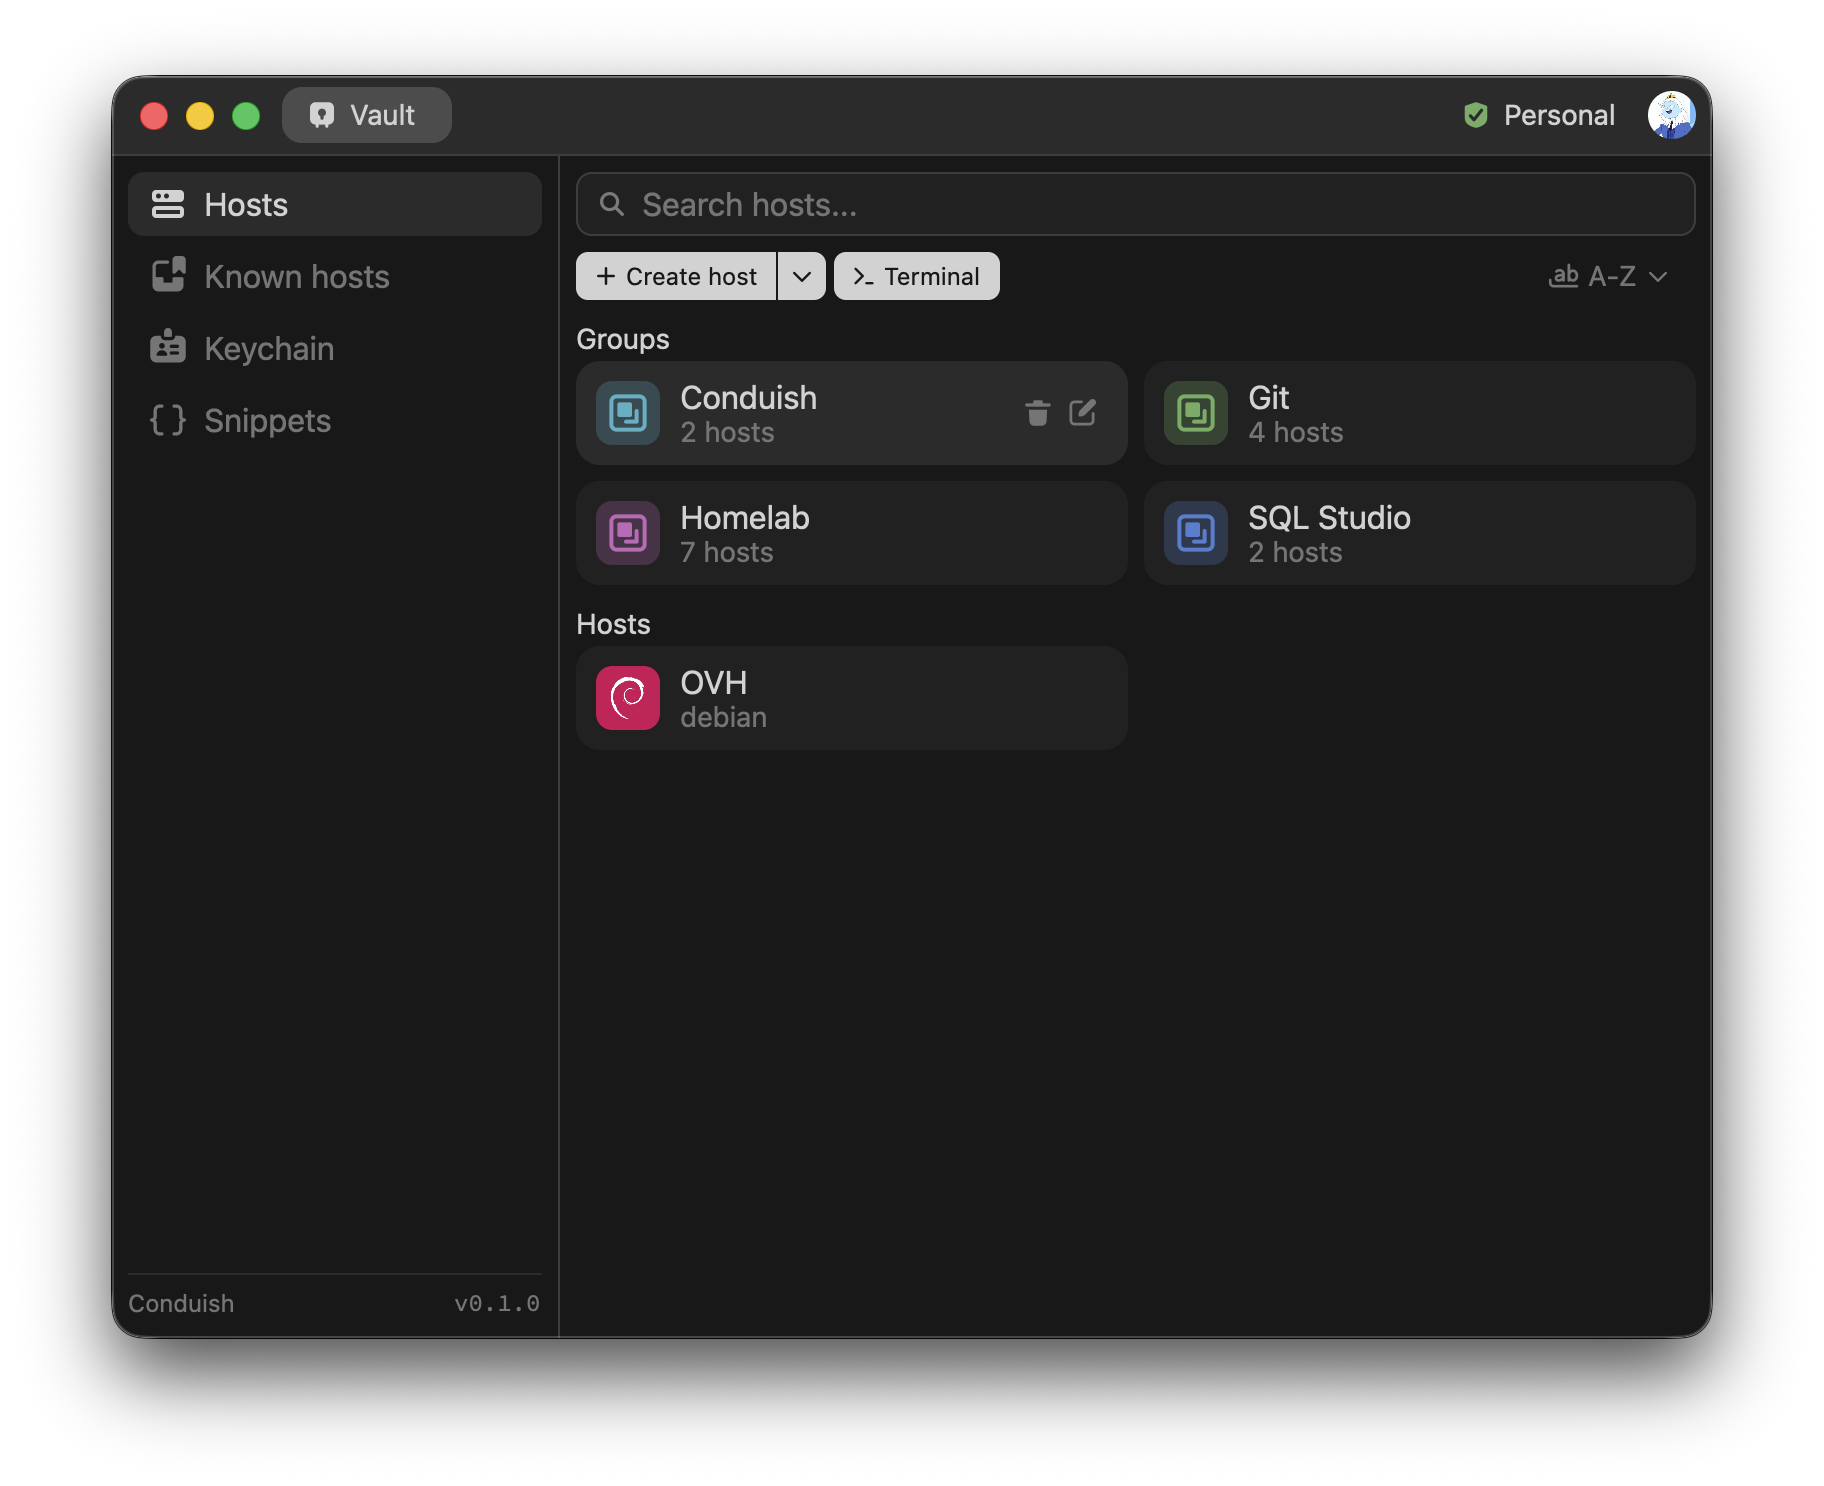The height and width of the screenshot is (1486, 1824).
Task: Go to Known hosts section
Action: pyautogui.click(x=335, y=276)
